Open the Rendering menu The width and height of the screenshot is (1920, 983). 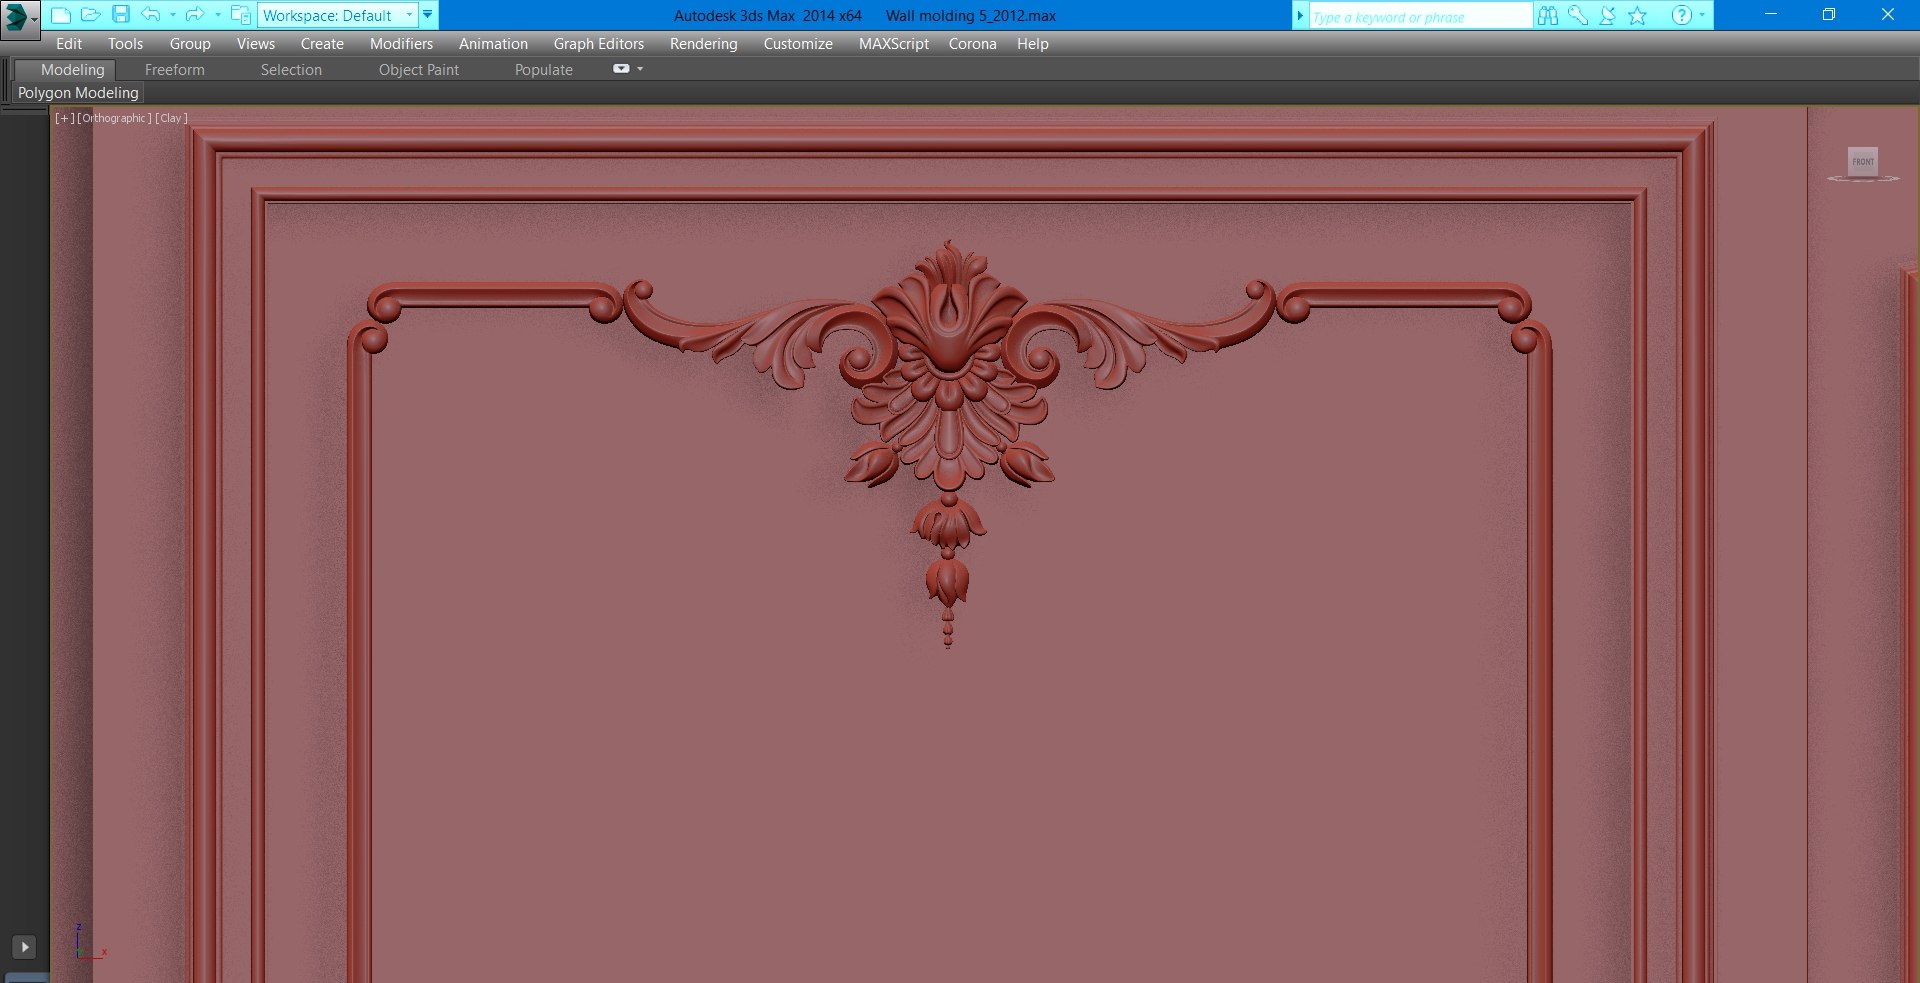(704, 44)
